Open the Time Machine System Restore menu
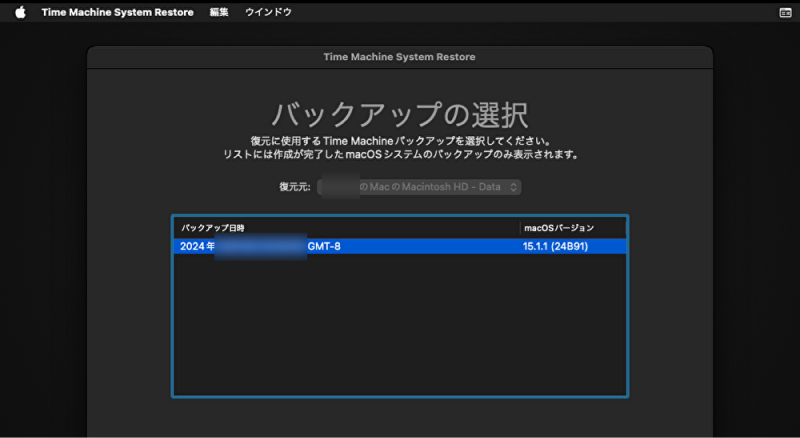800x438 pixels. tap(117, 12)
